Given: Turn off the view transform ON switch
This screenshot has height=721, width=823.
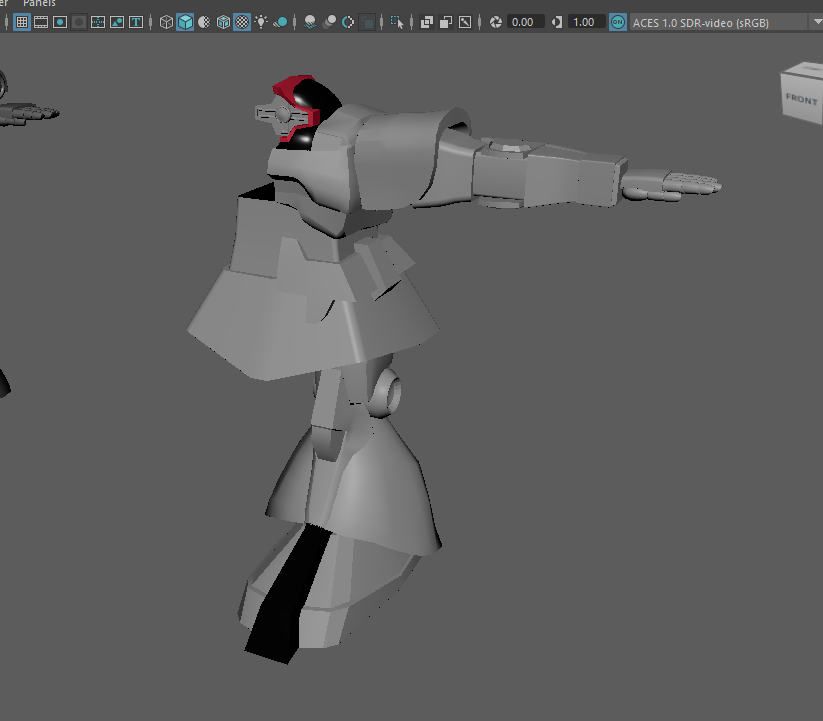Looking at the screenshot, I should pyautogui.click(x=618, y=22).
